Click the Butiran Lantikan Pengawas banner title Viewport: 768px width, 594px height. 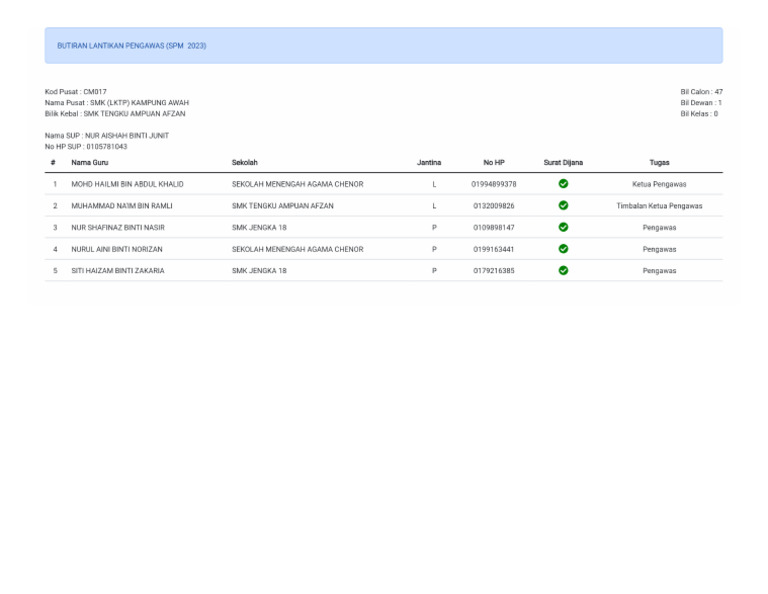click(x=132, y=46)
